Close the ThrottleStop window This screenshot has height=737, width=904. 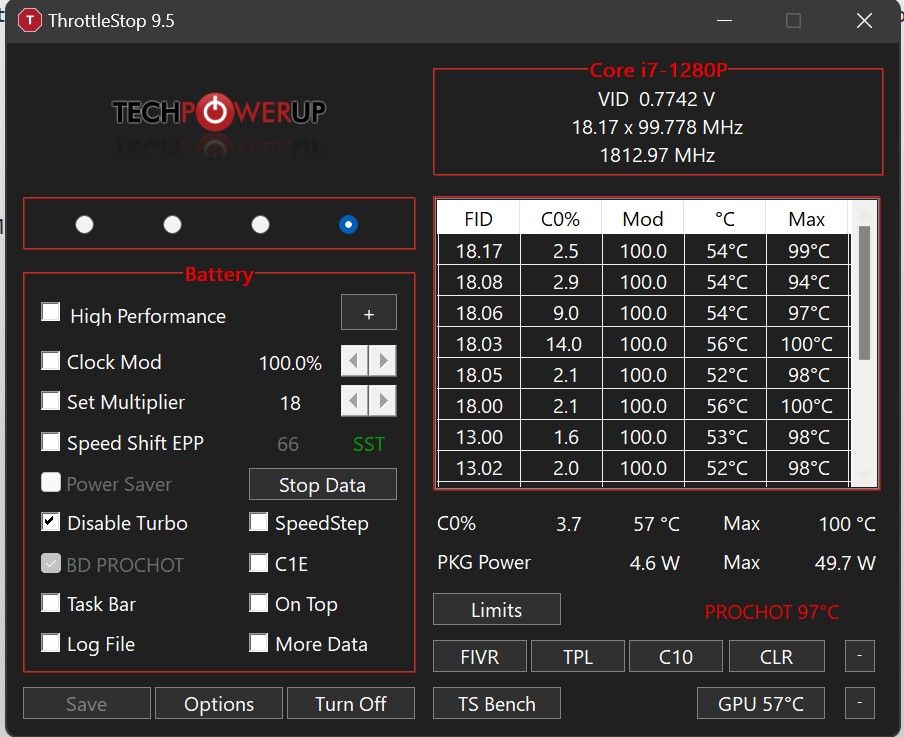click(x=864, y=21)
